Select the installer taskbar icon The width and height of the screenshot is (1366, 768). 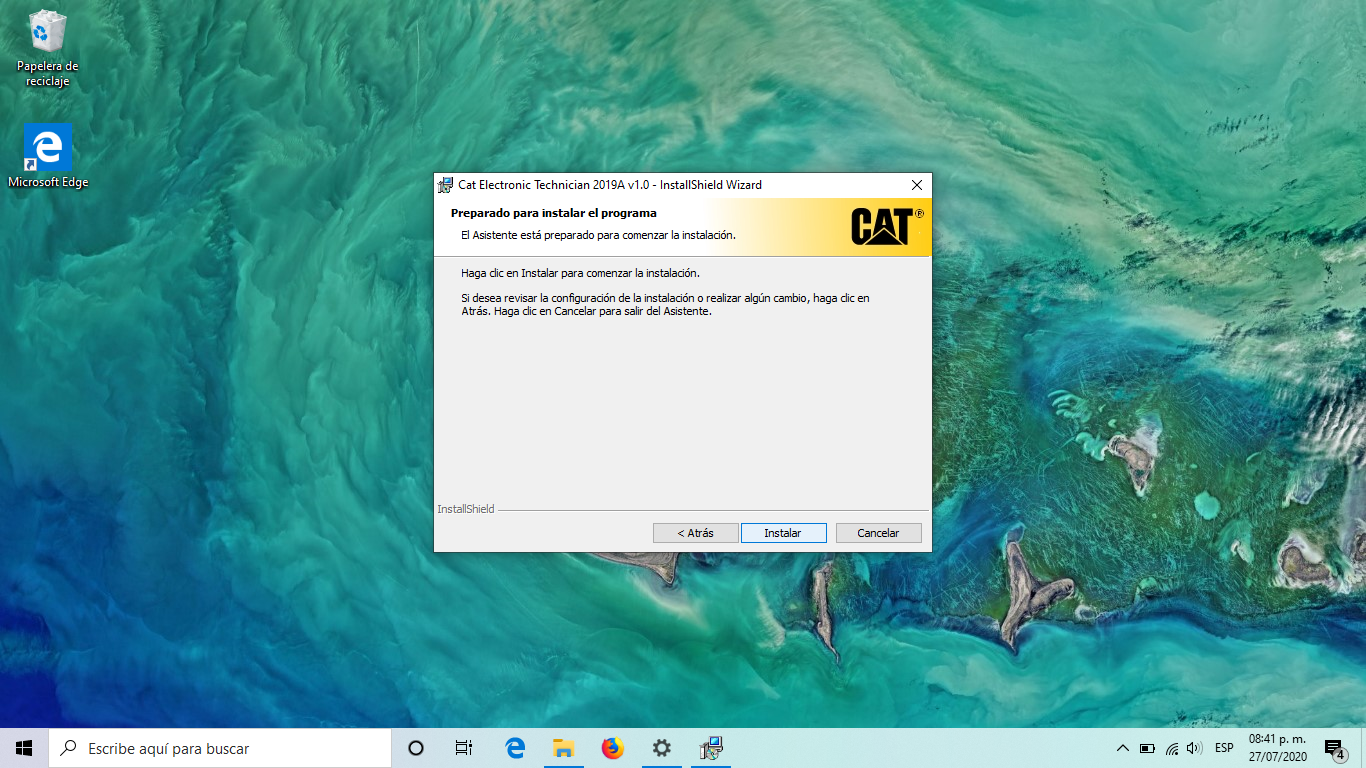coord(711,748)
